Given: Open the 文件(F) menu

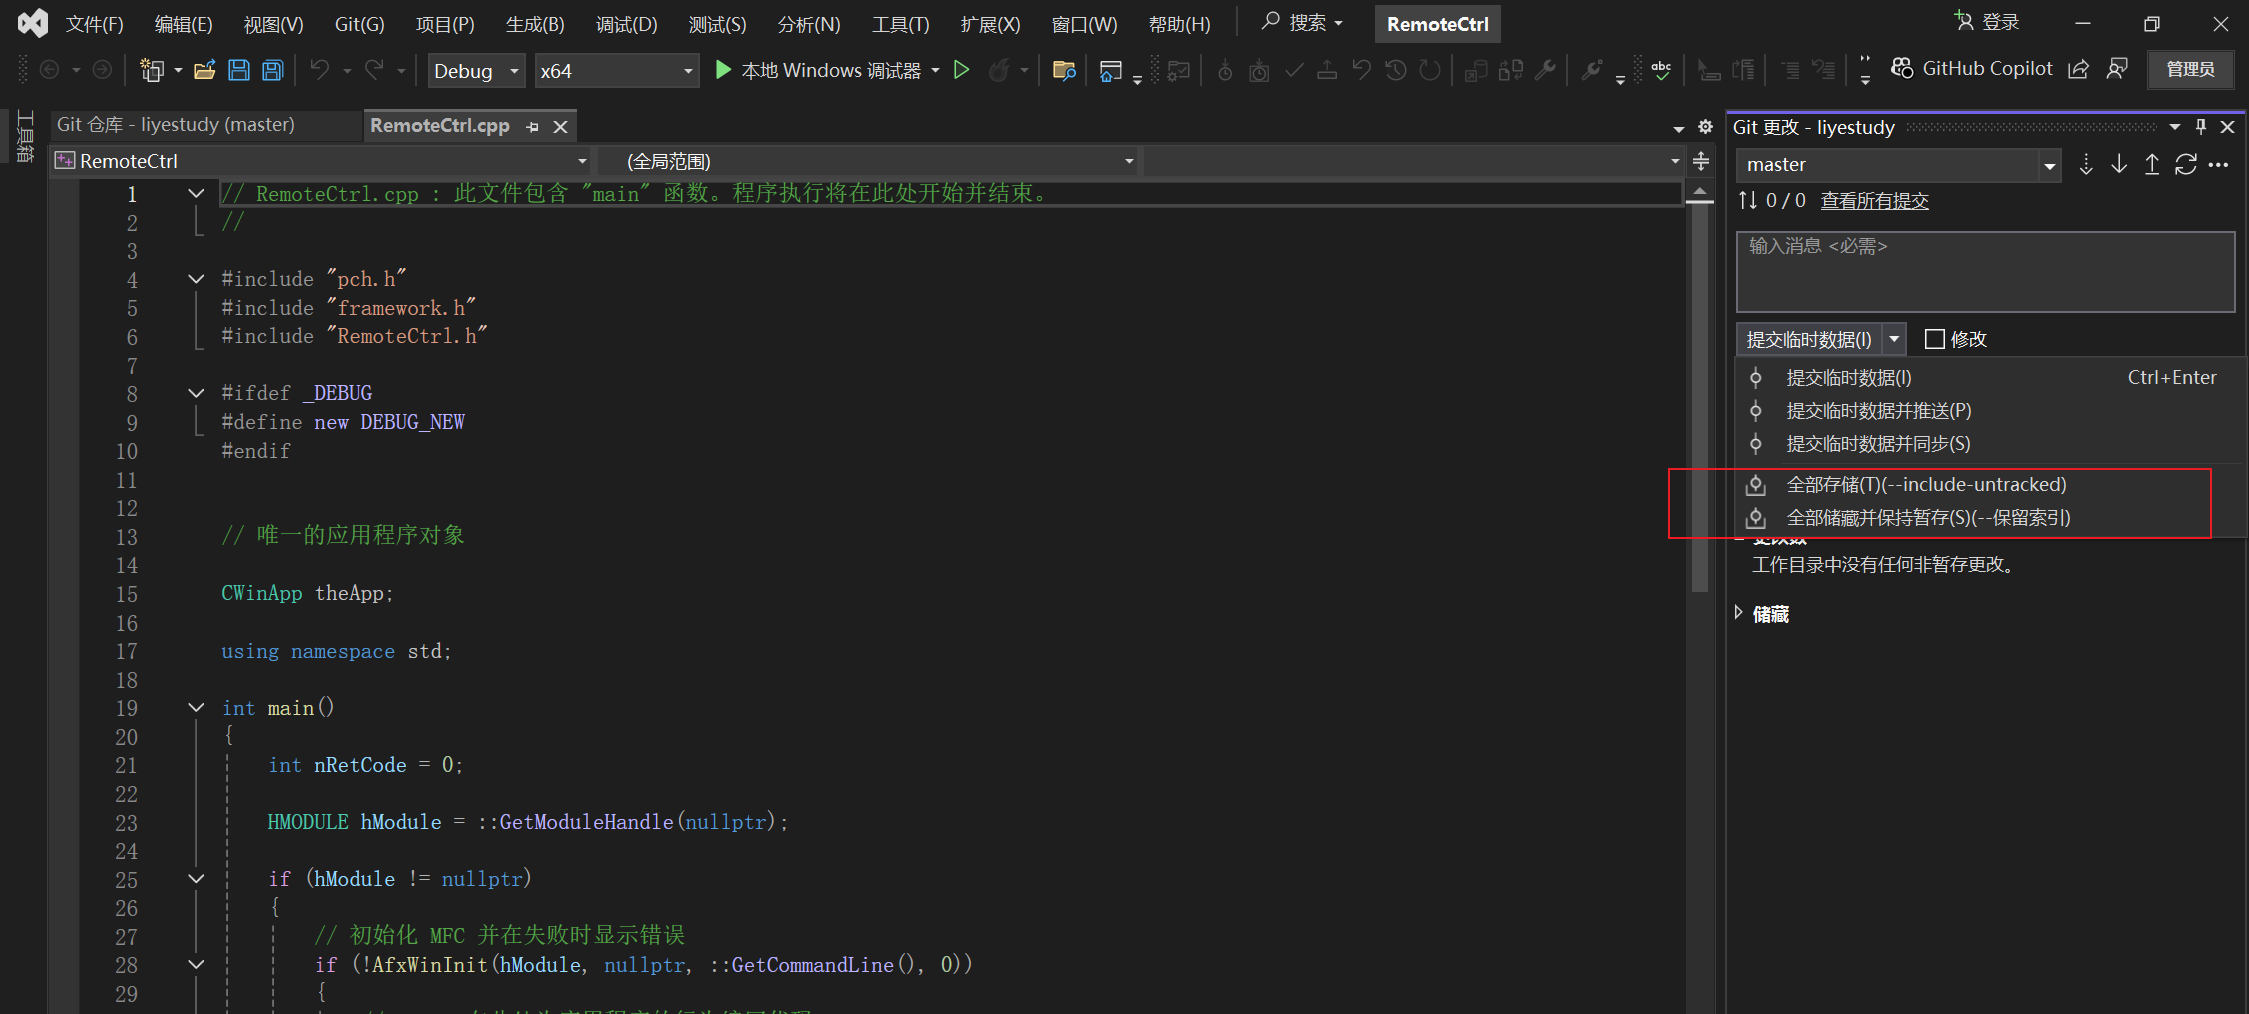Looking at the screenshot, I should pyautogui.click(x=95, y=24).
